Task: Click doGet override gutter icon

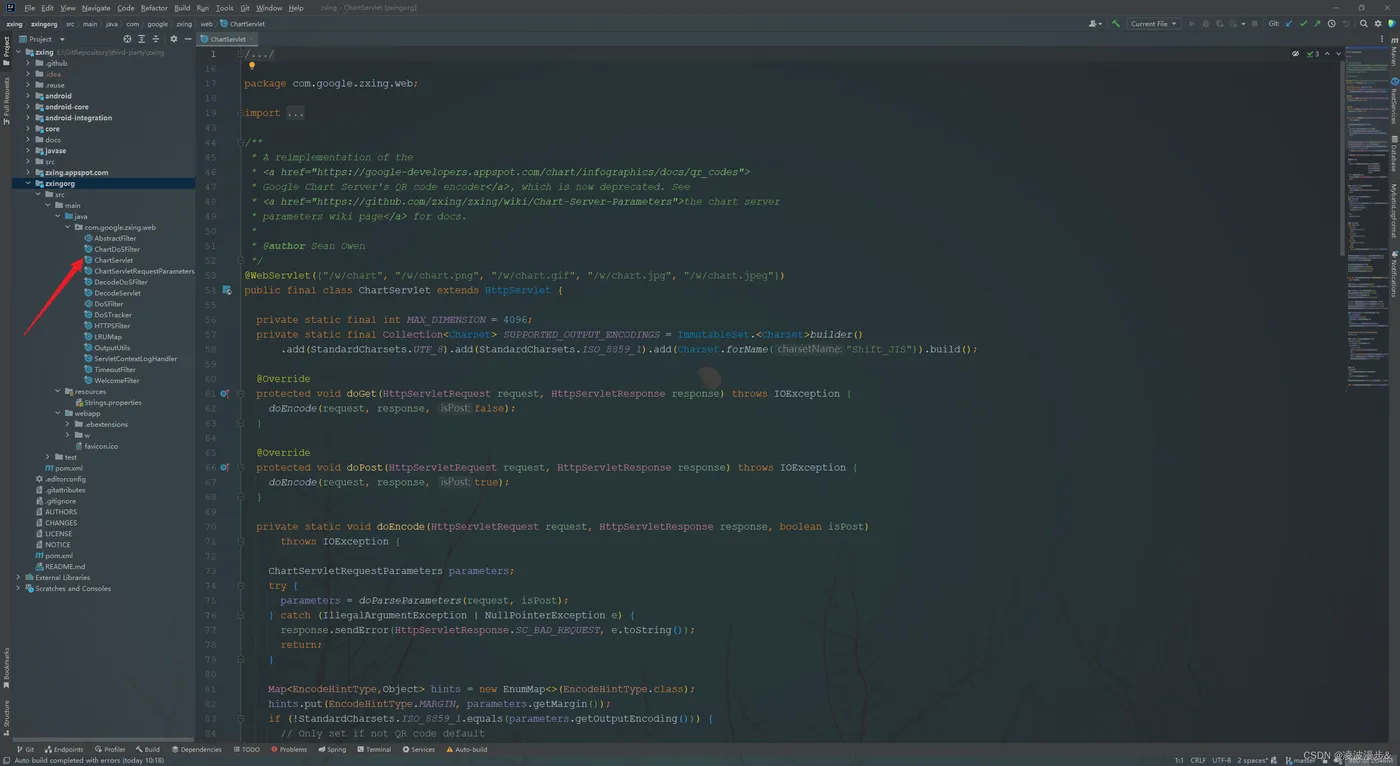Action: (x=225, y=394)
